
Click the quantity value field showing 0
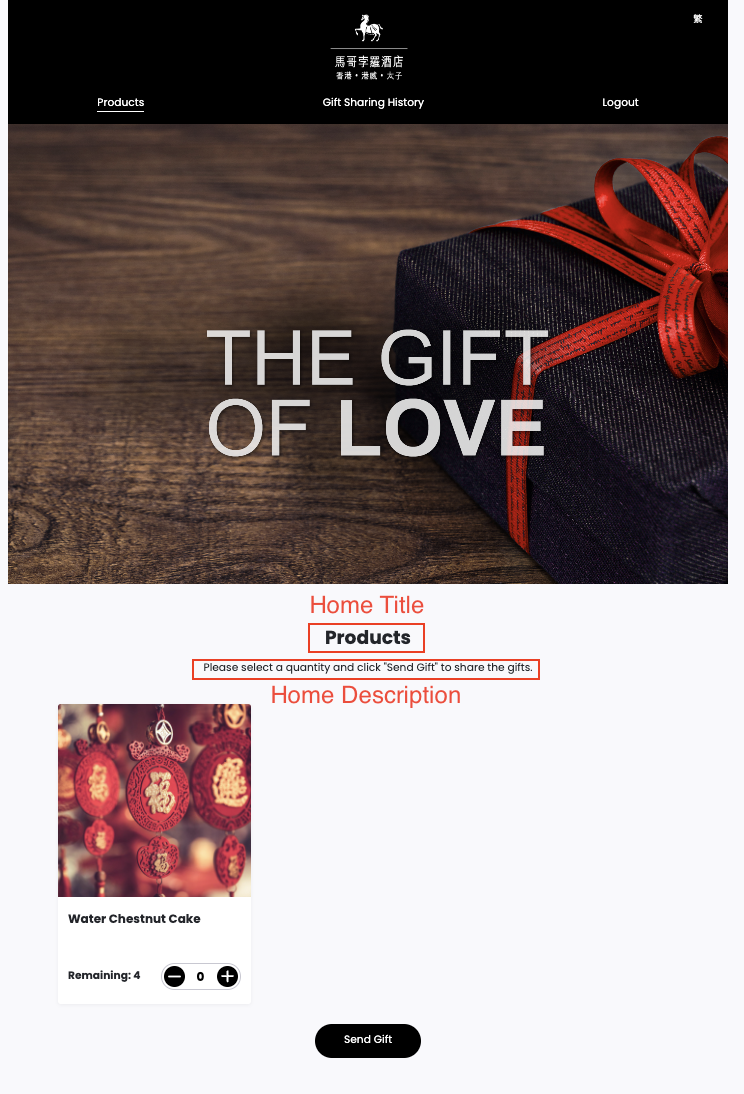click(x=200, y=976)
